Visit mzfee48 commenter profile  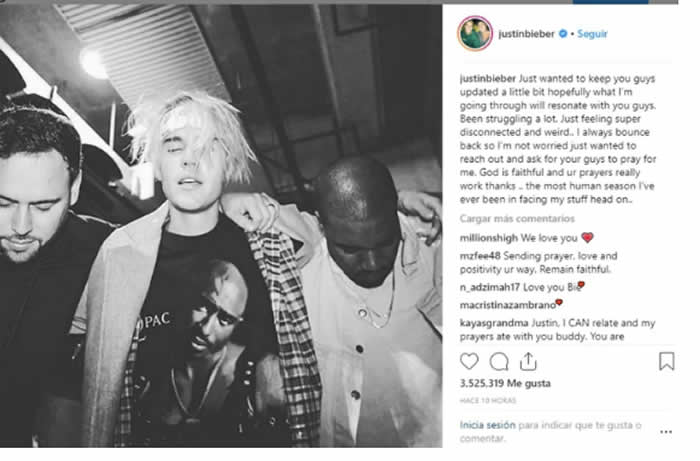(480, 256)
